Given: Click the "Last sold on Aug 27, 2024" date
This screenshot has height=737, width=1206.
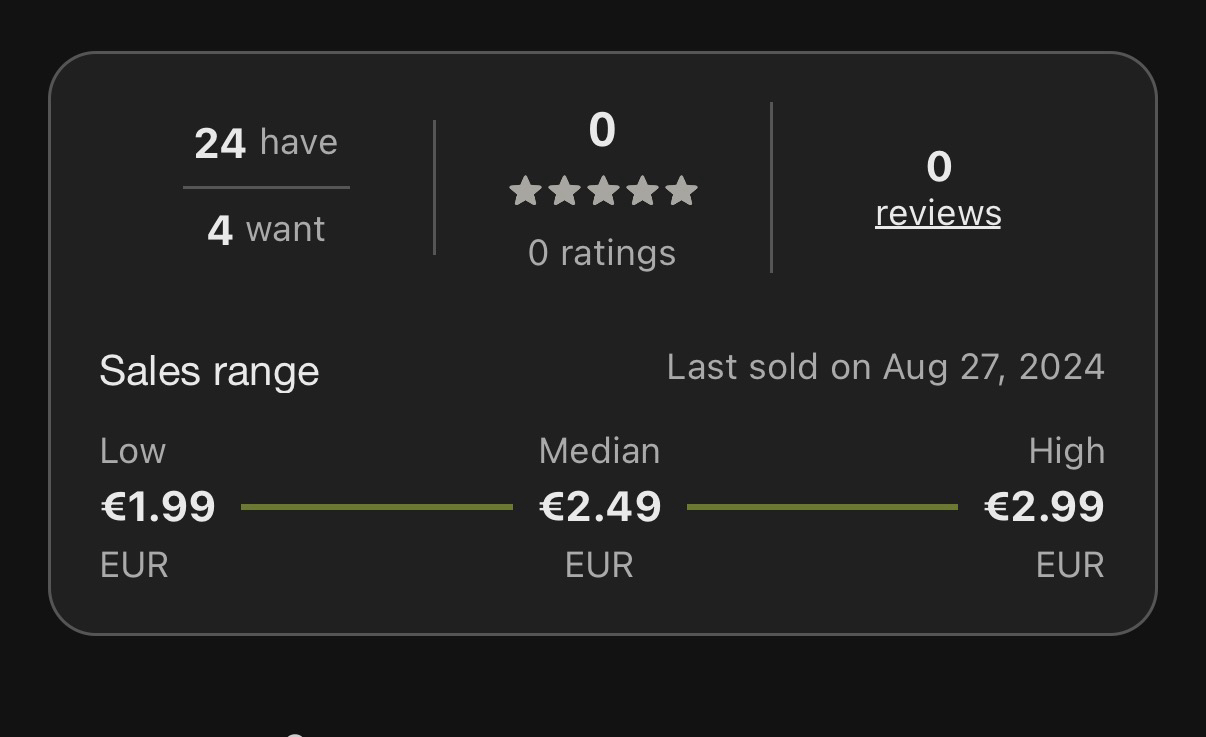Looking at the screenshot, I should [x=885, y=367].
